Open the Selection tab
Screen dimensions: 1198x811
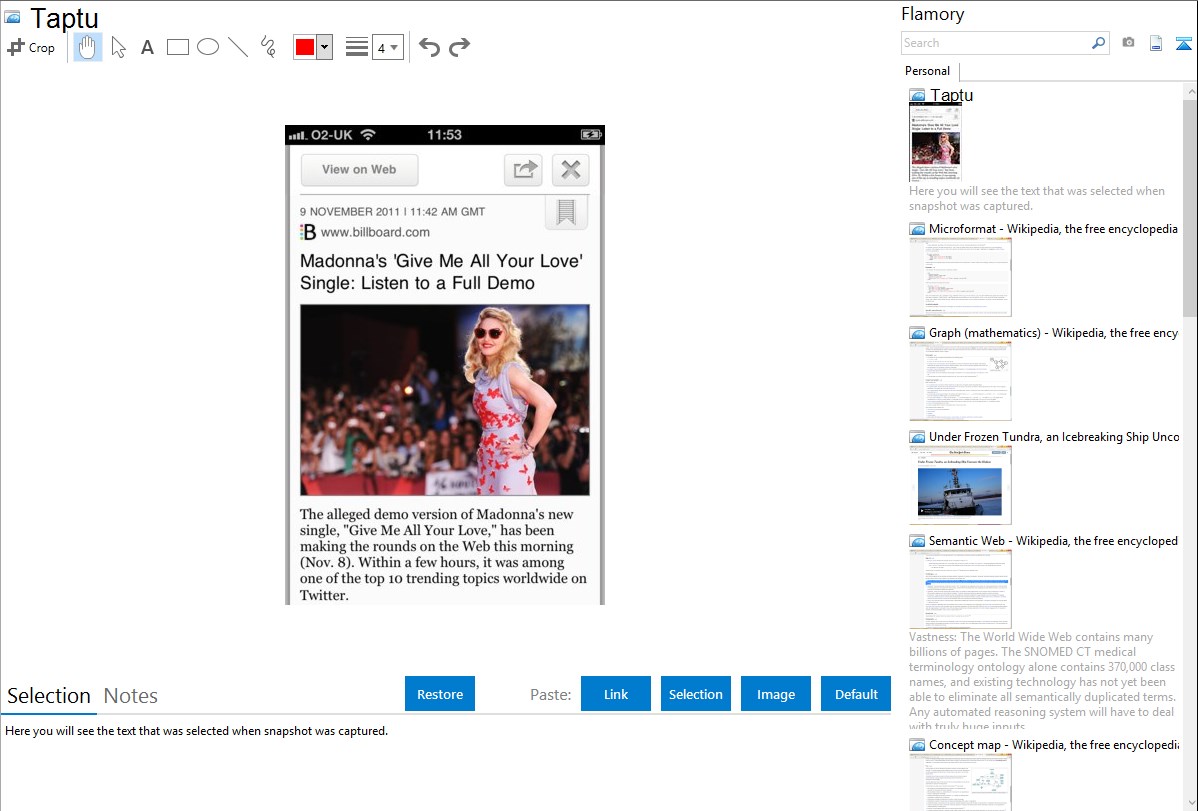pyautogui.click(x=49, y=696)
